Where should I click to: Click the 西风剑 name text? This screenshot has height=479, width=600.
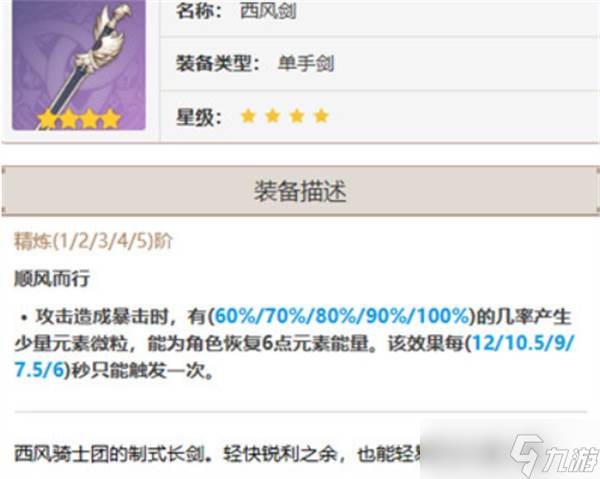[268, 11]
